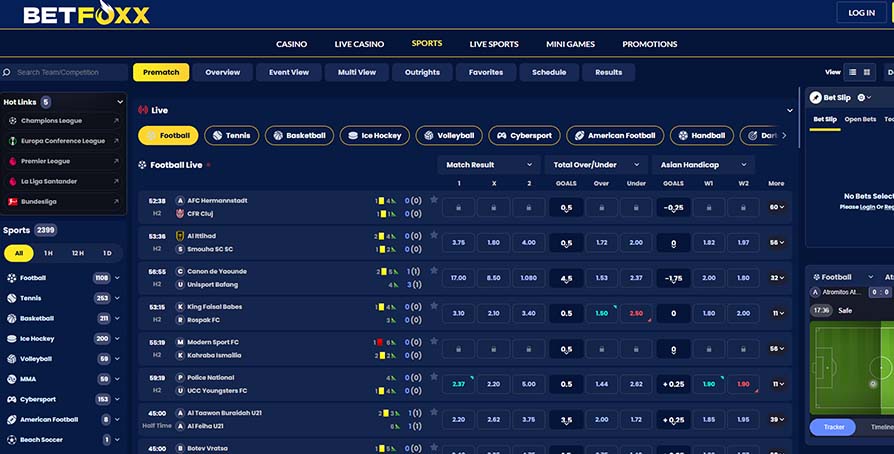Select the 1D time filter
The image size is (894, 454).
click(x=107, y=253)
